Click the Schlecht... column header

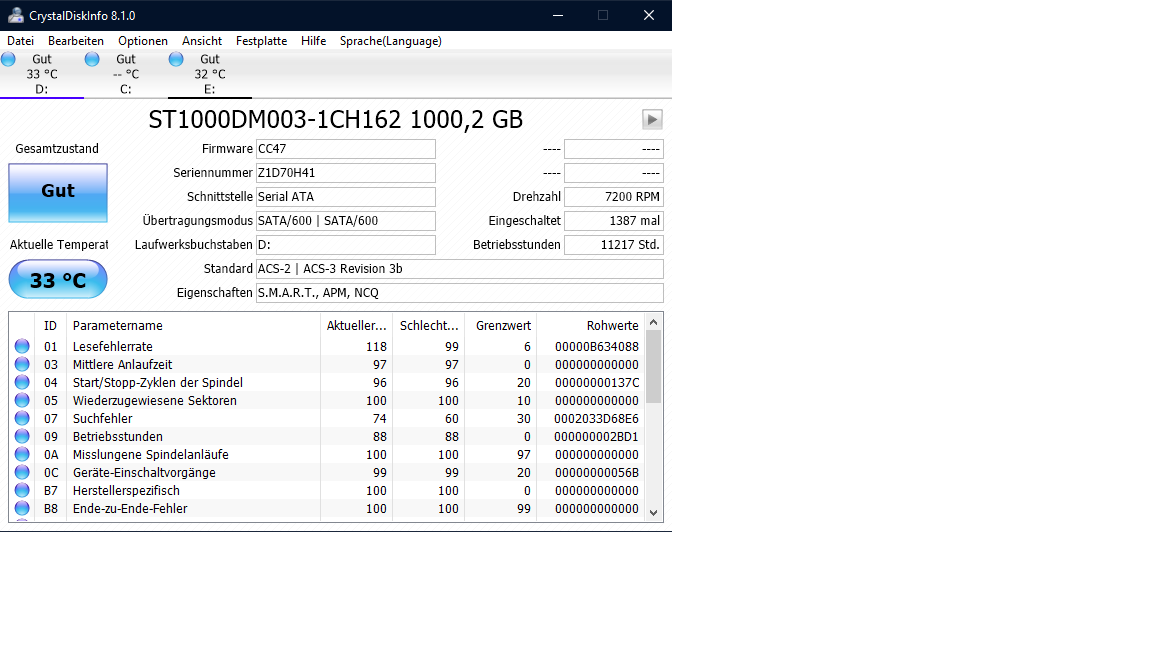[x=428, y=325]
